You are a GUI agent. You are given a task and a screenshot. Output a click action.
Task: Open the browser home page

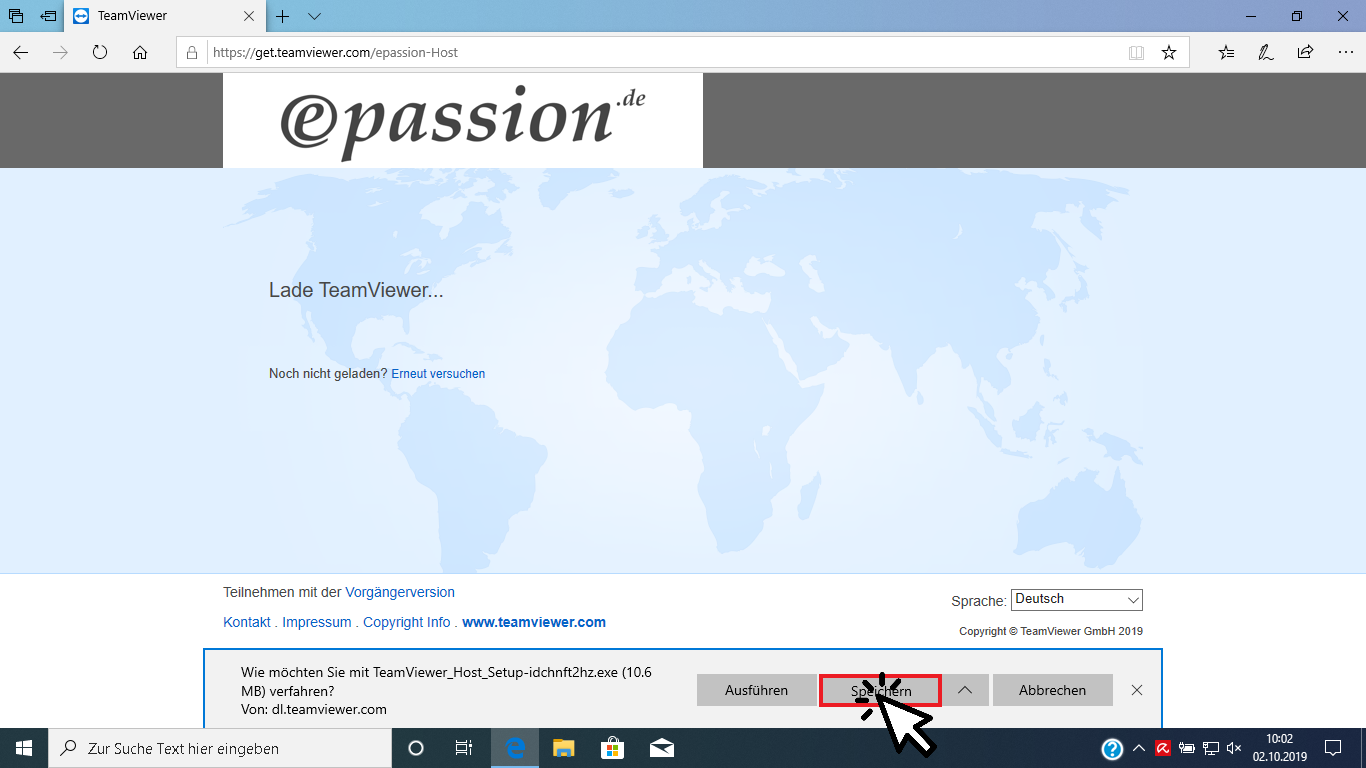[140, 52]
